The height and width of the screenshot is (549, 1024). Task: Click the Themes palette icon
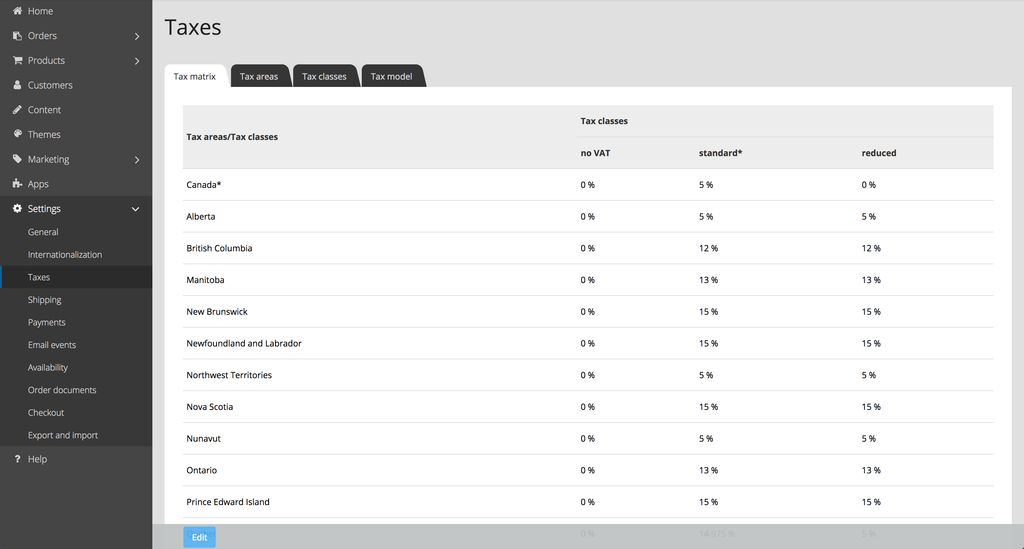coord(17,134)
